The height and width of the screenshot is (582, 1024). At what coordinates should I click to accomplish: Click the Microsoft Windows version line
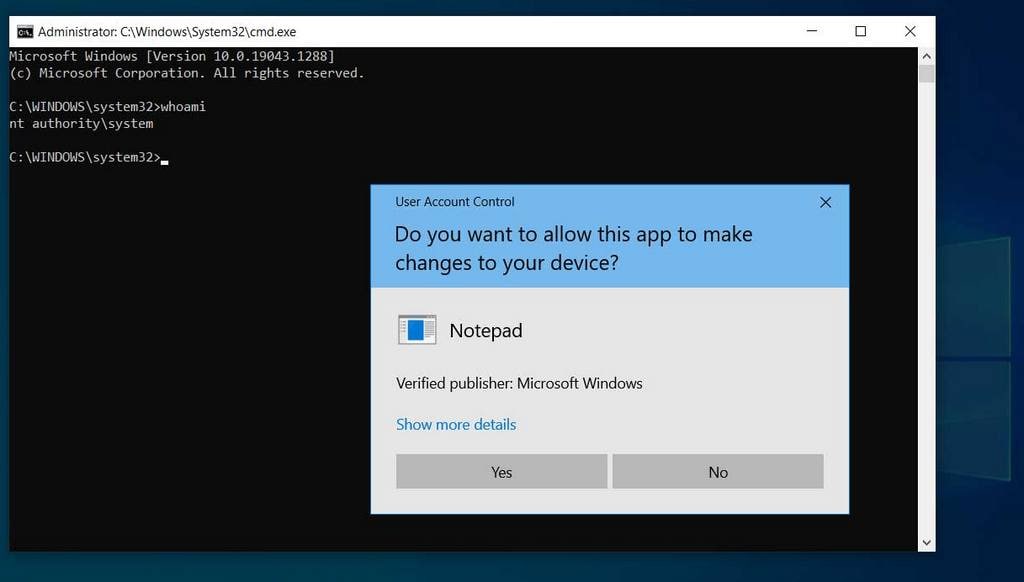pyautogui.click(x=172, y=56)
